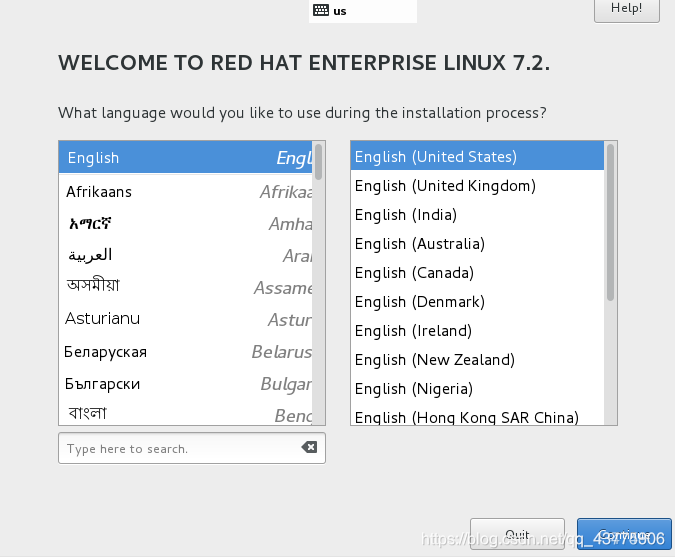Choose English (Ireland) locale
This screenshot has height=558, width=675.
(x=477, y=331)
